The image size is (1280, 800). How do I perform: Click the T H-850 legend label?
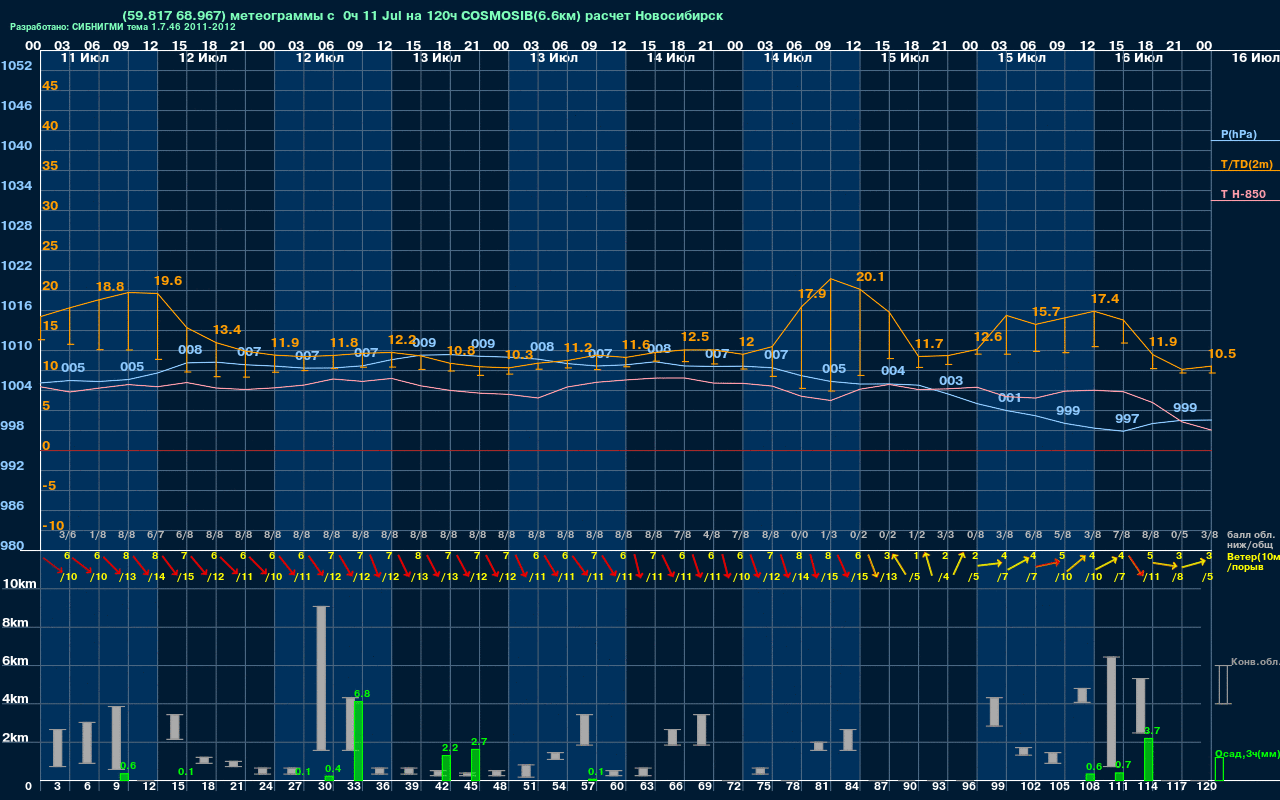[x=1241, y=194]
